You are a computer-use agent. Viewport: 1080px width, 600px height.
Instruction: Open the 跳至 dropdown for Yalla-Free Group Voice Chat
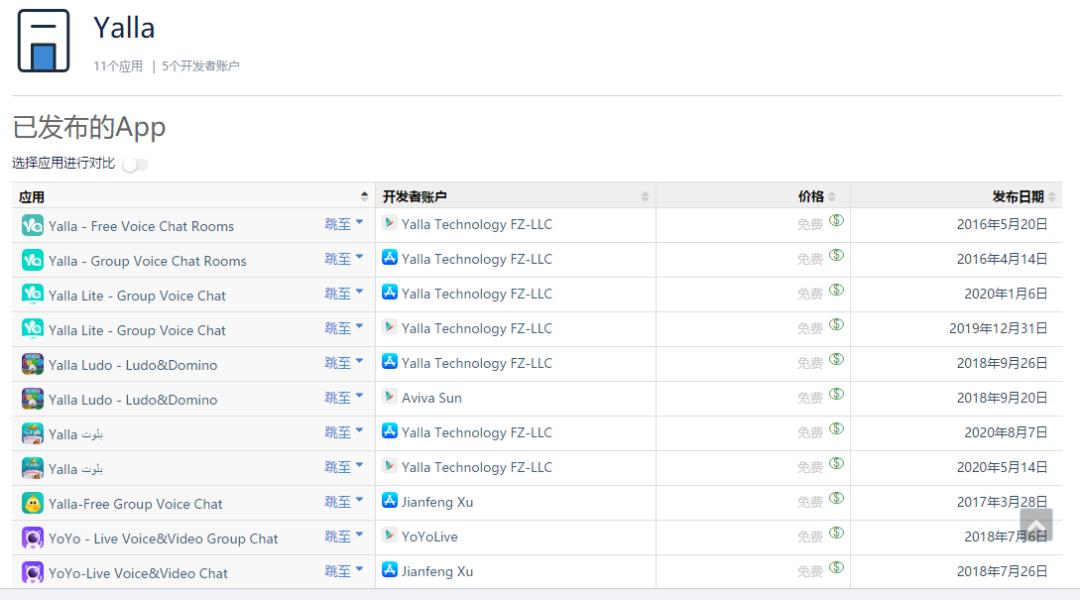click(343, 501)
